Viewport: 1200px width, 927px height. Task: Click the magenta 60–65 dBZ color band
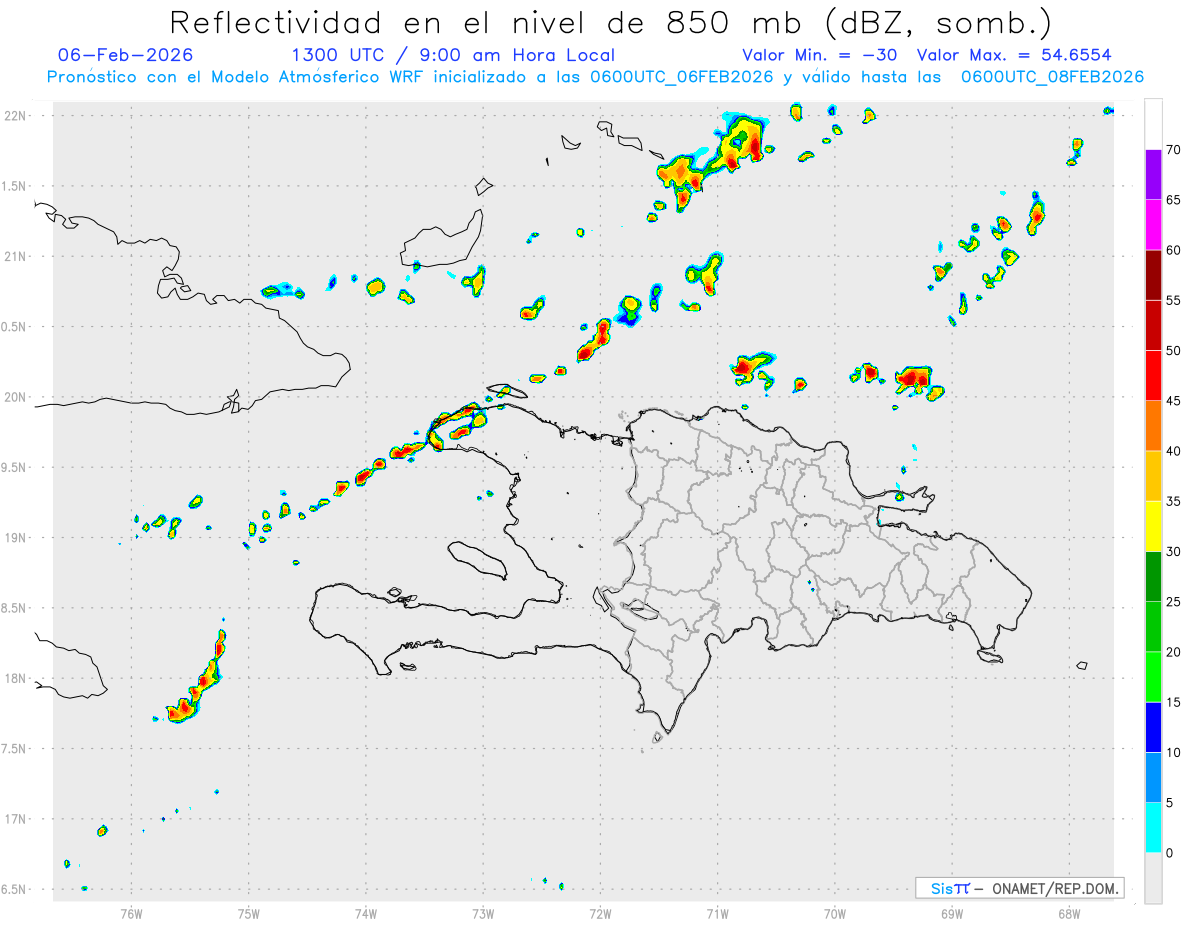click(1154, 224)
